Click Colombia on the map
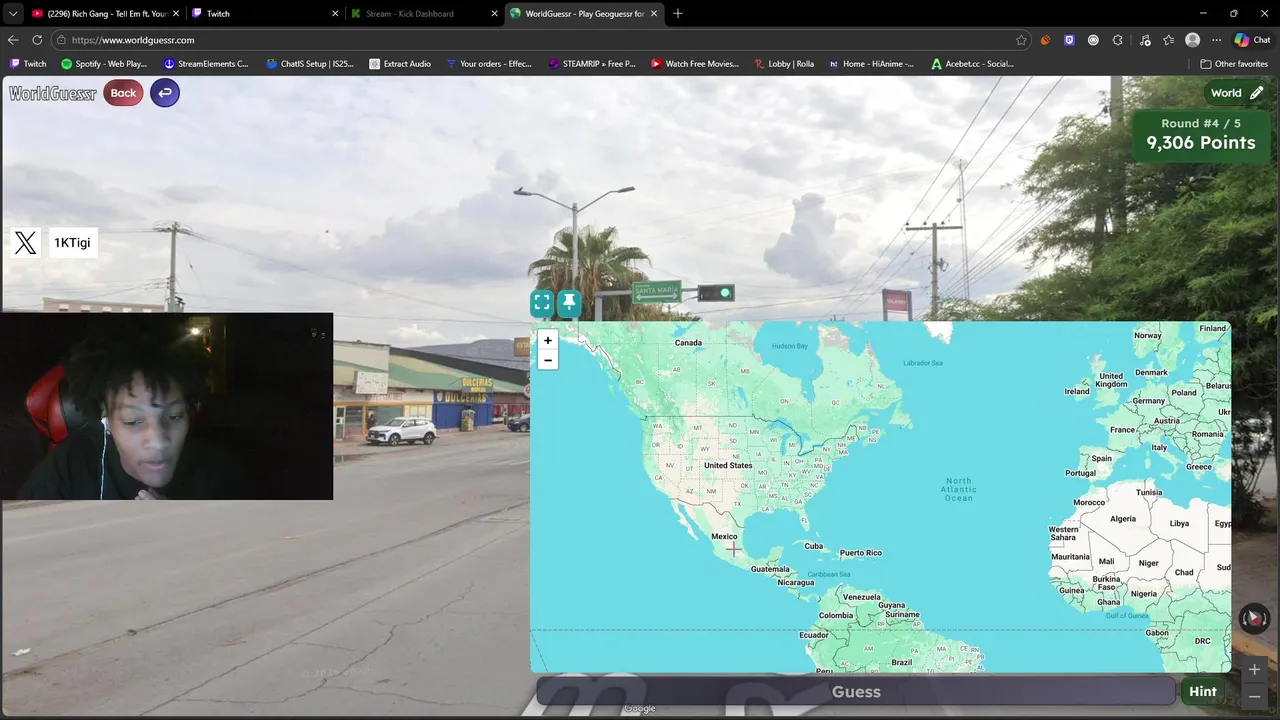Screen dimensions: 1280x720 click(836, 616)
